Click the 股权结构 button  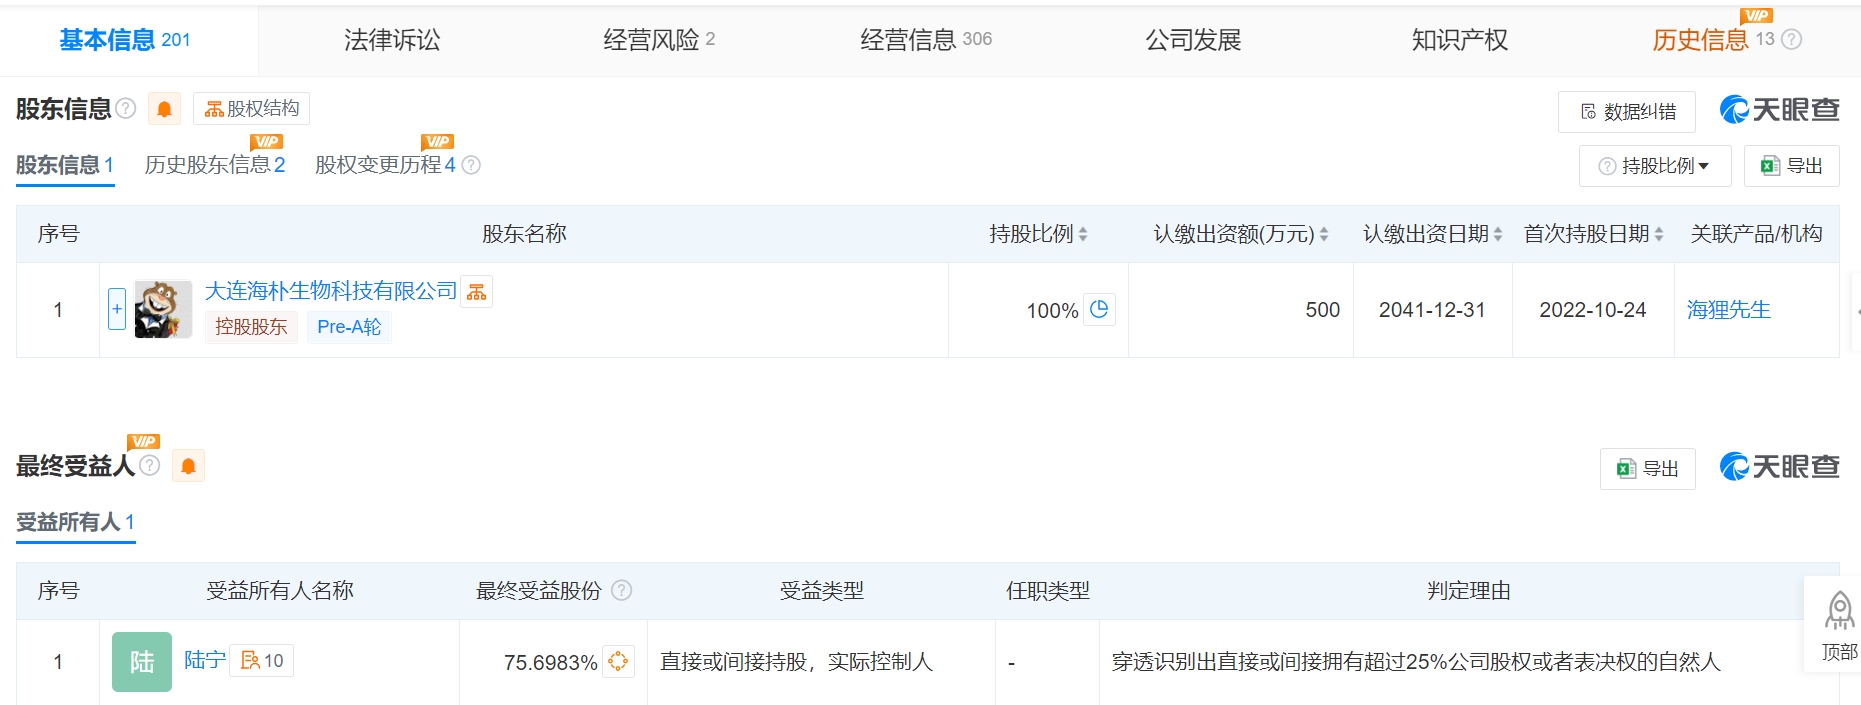click(x=252, y=108)
